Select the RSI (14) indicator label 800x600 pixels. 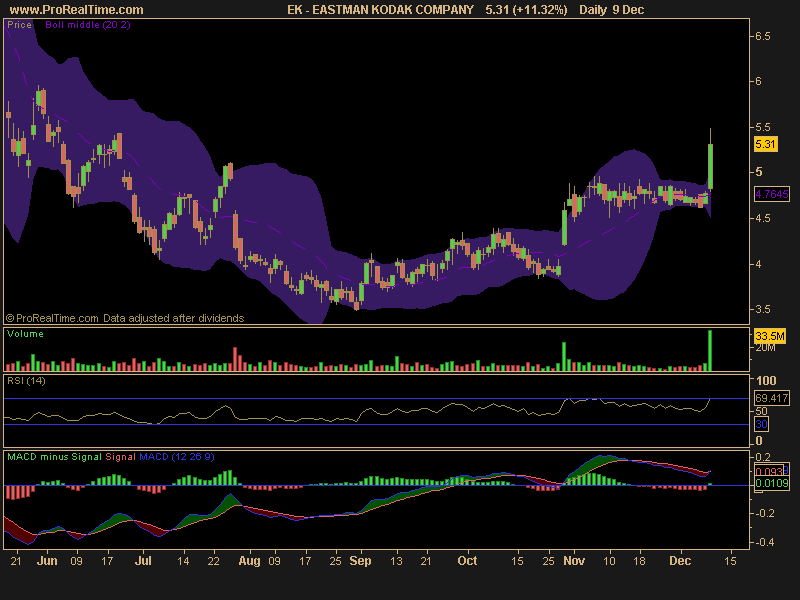click(x=26, y=381)
